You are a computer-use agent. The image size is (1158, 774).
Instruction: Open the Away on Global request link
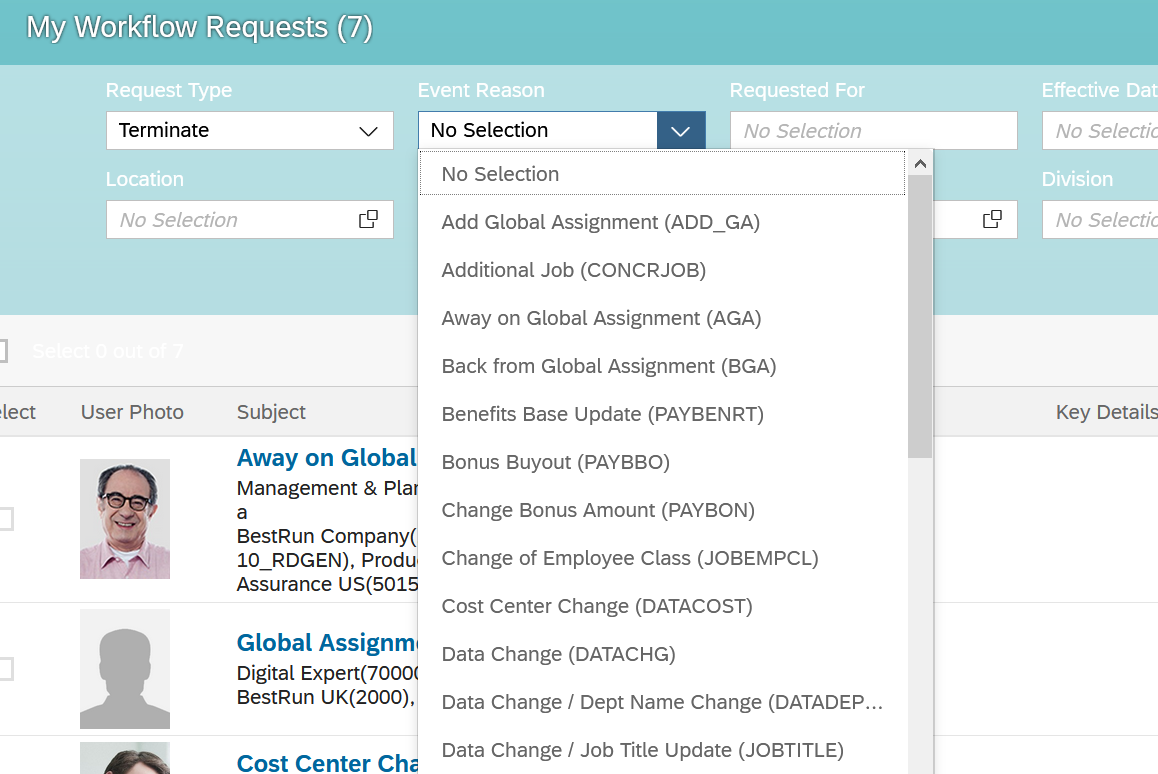click(327, 458)
